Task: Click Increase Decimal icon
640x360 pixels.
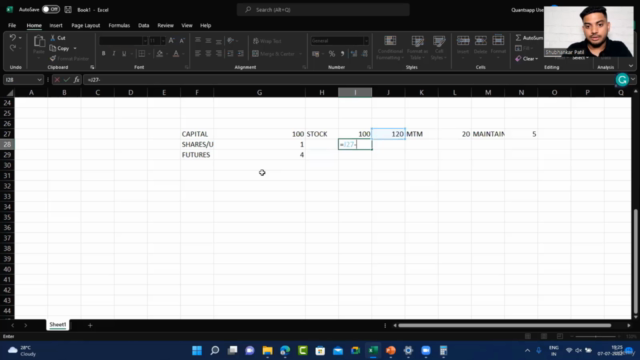Action: tap(353, 53)
